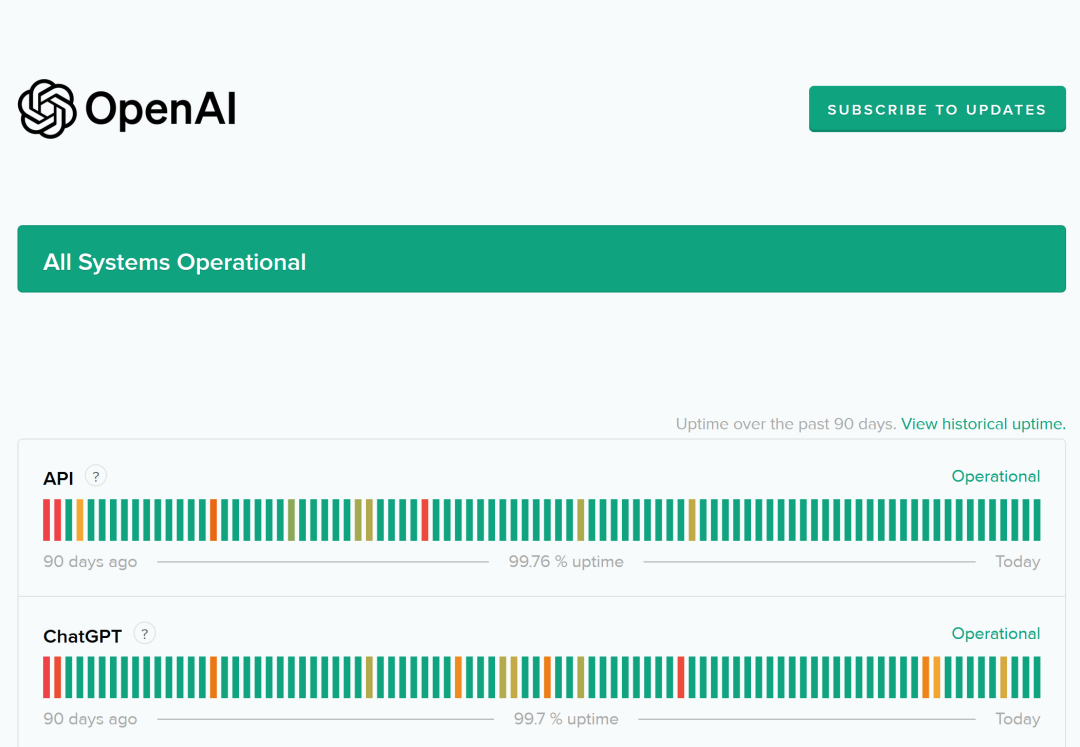This screenshot has width=1080, height=747.
Task: Click the 99.7 % uptime label
Action: point(566,719)
